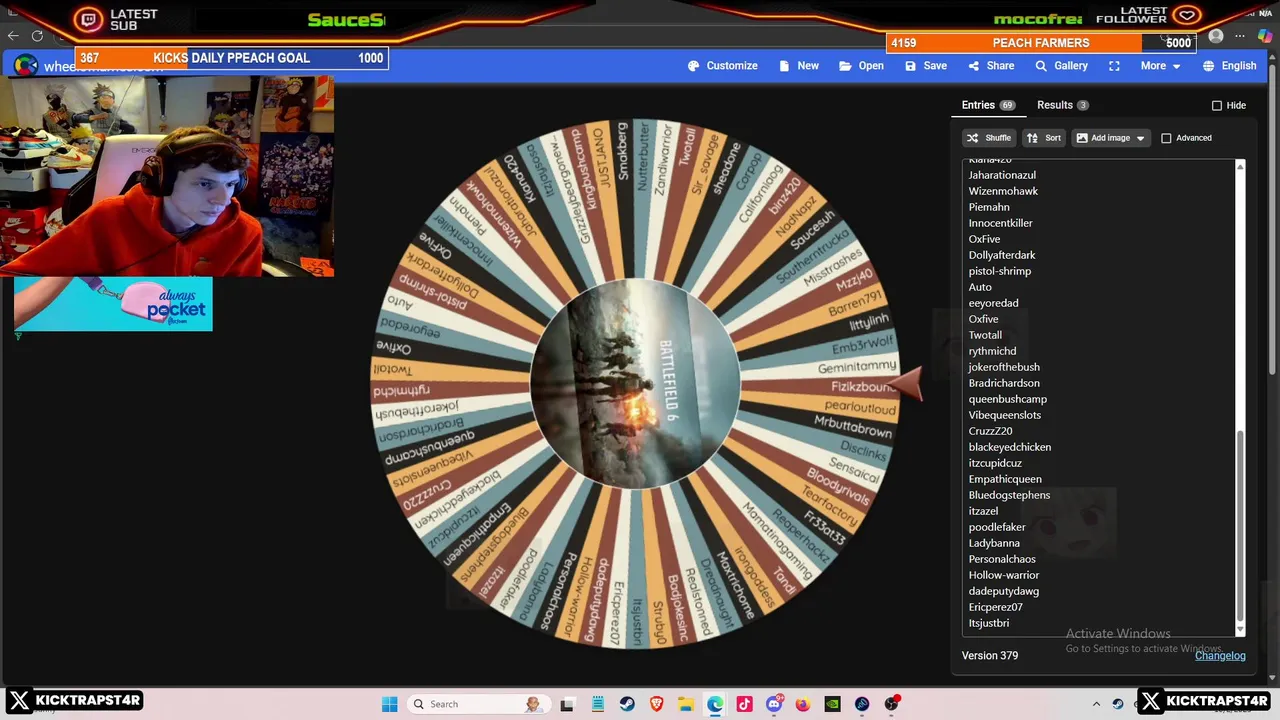Open the browser profile avatar
Image resolution: width=1280 pixels, height=720 pixels.
(1215, 36)
